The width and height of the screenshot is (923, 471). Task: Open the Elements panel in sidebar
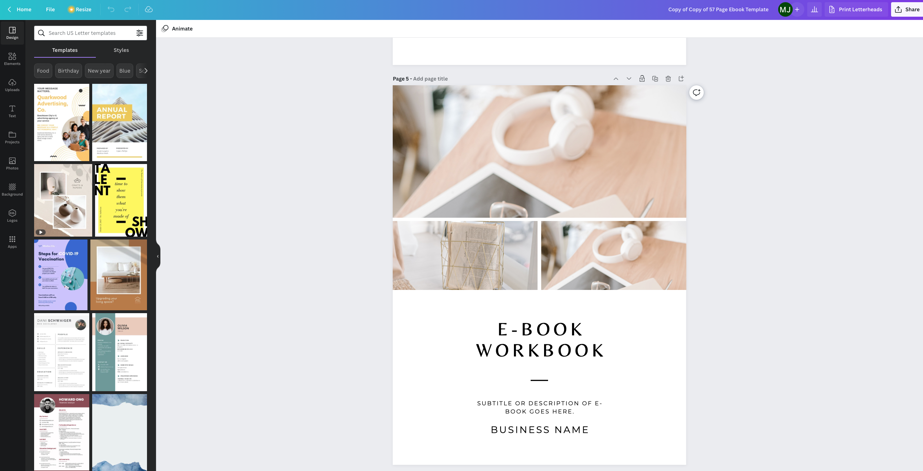(12, 59)
